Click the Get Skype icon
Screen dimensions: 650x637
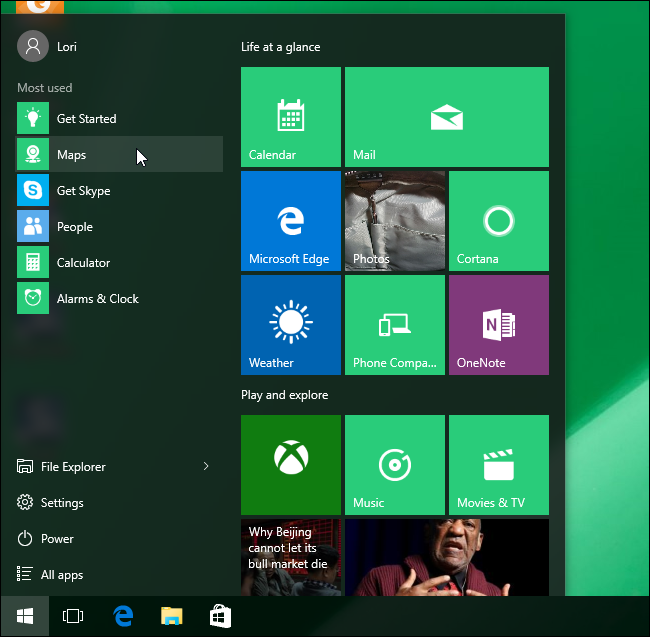point(33,190)
